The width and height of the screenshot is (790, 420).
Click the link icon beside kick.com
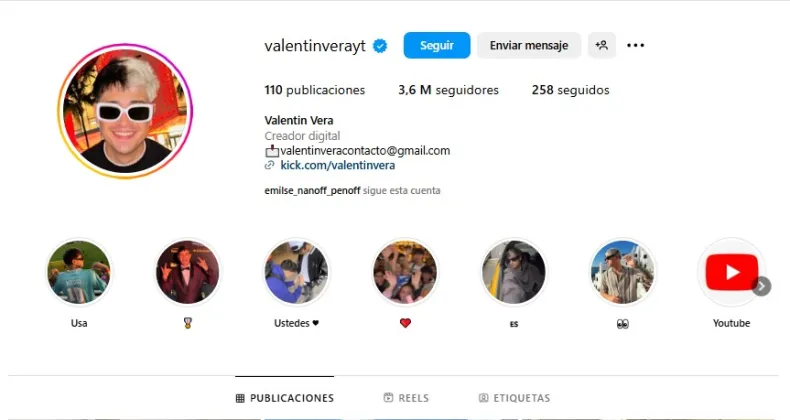[x=270, y=165]
